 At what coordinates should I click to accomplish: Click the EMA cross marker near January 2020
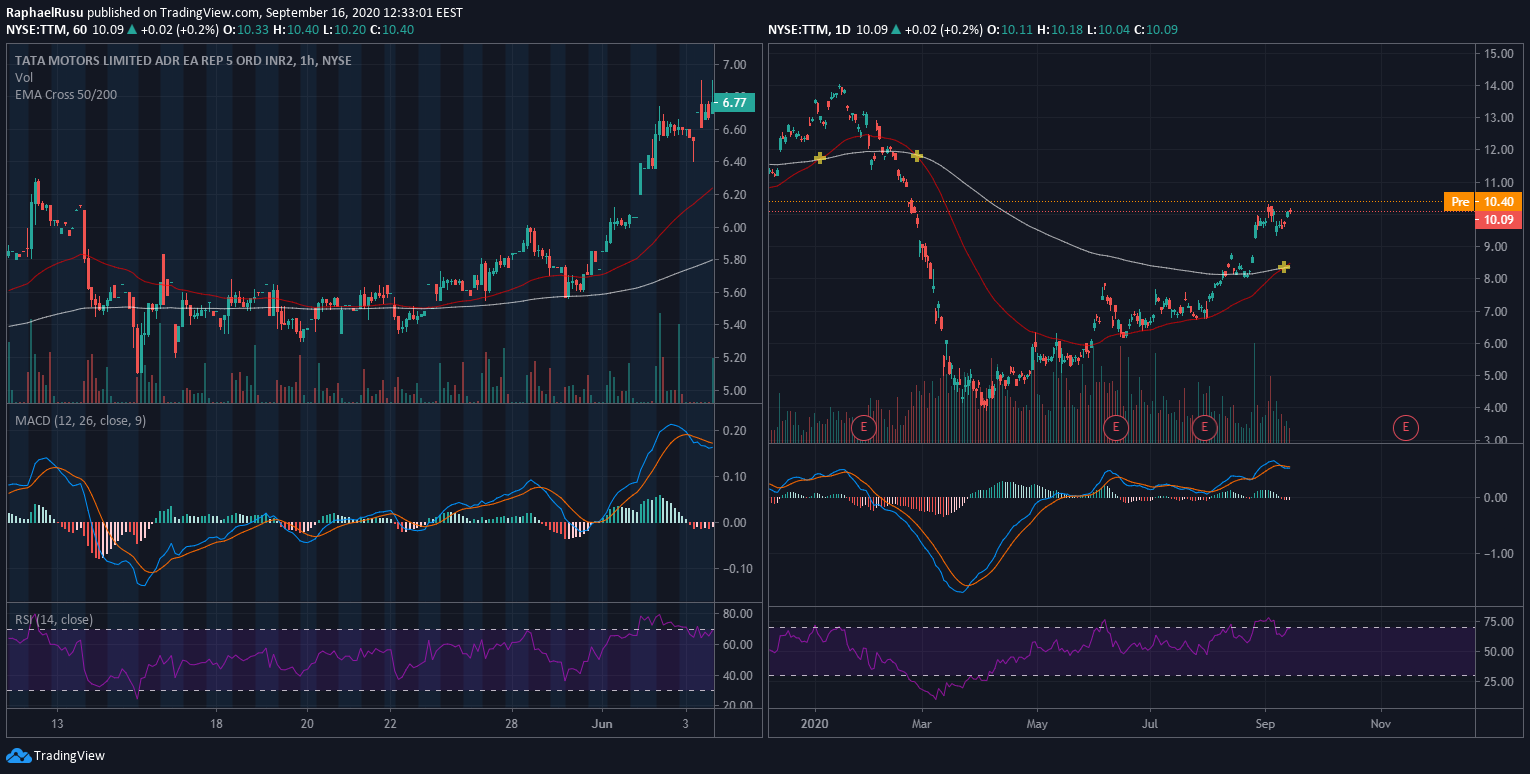pos(819,158)
